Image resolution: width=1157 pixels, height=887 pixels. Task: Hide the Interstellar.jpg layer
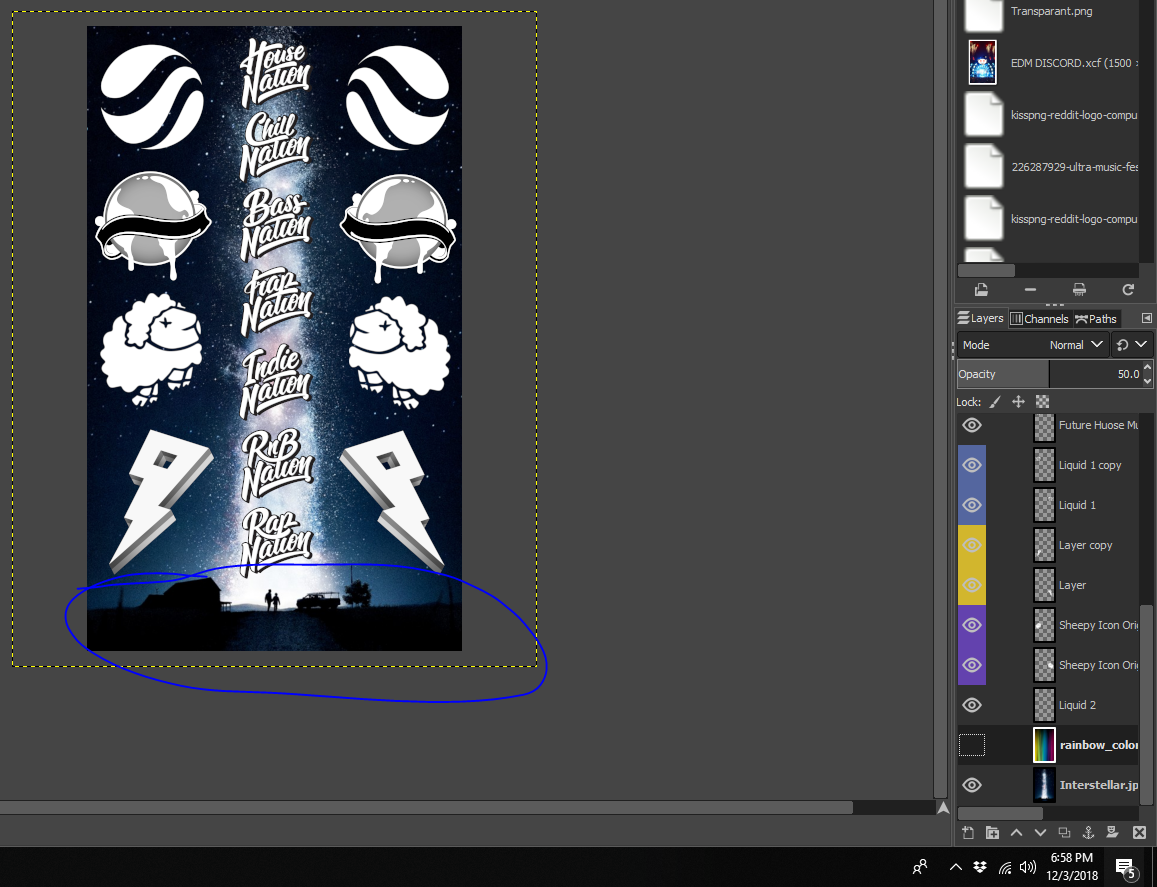pos(972,785)
